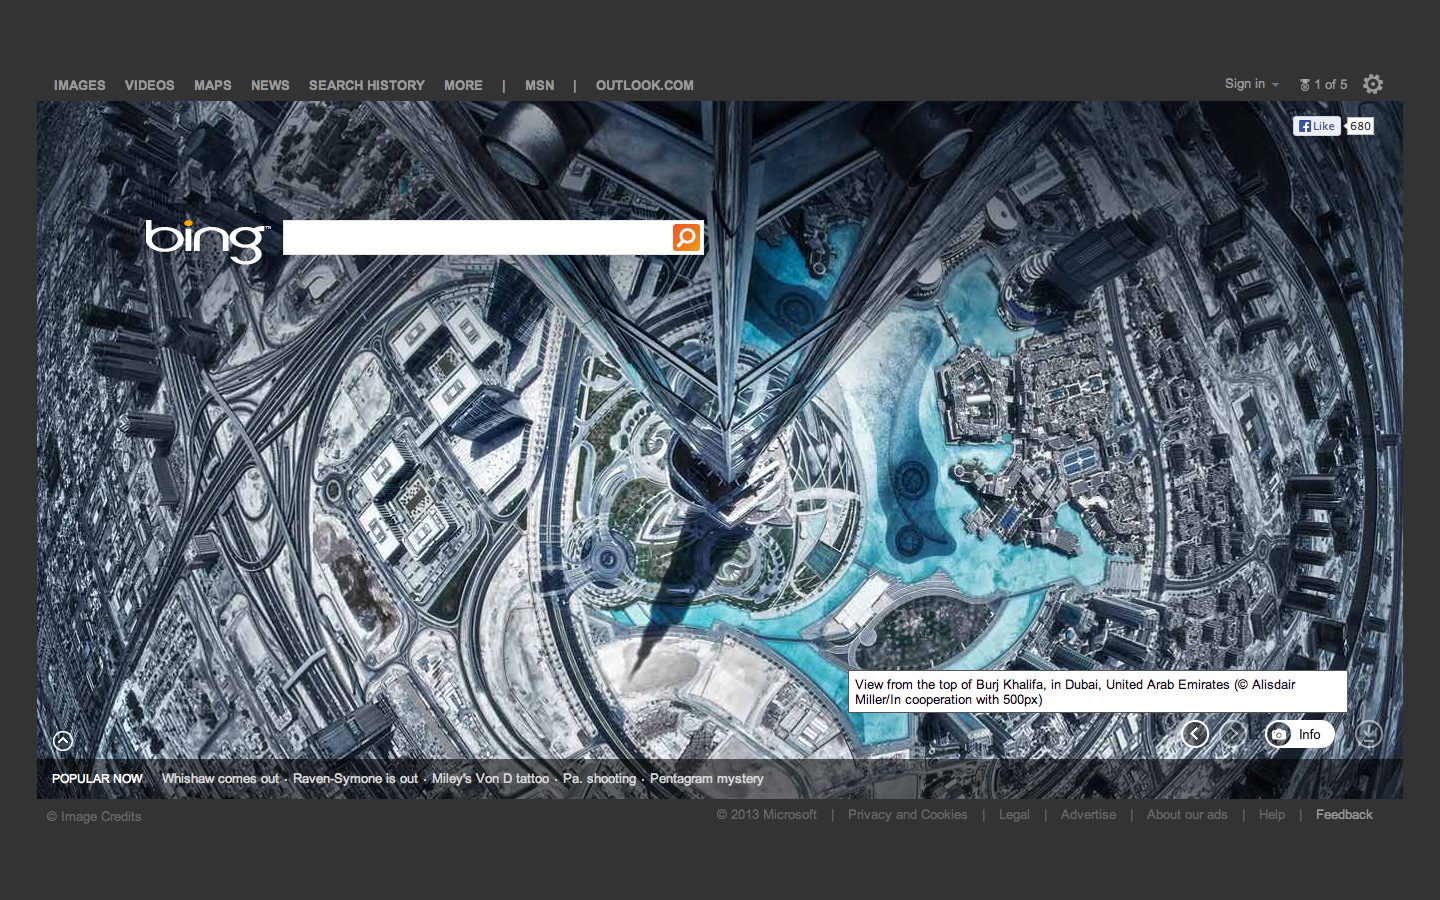Go to the next background image
The image size is (1440, 900).
1233,734
